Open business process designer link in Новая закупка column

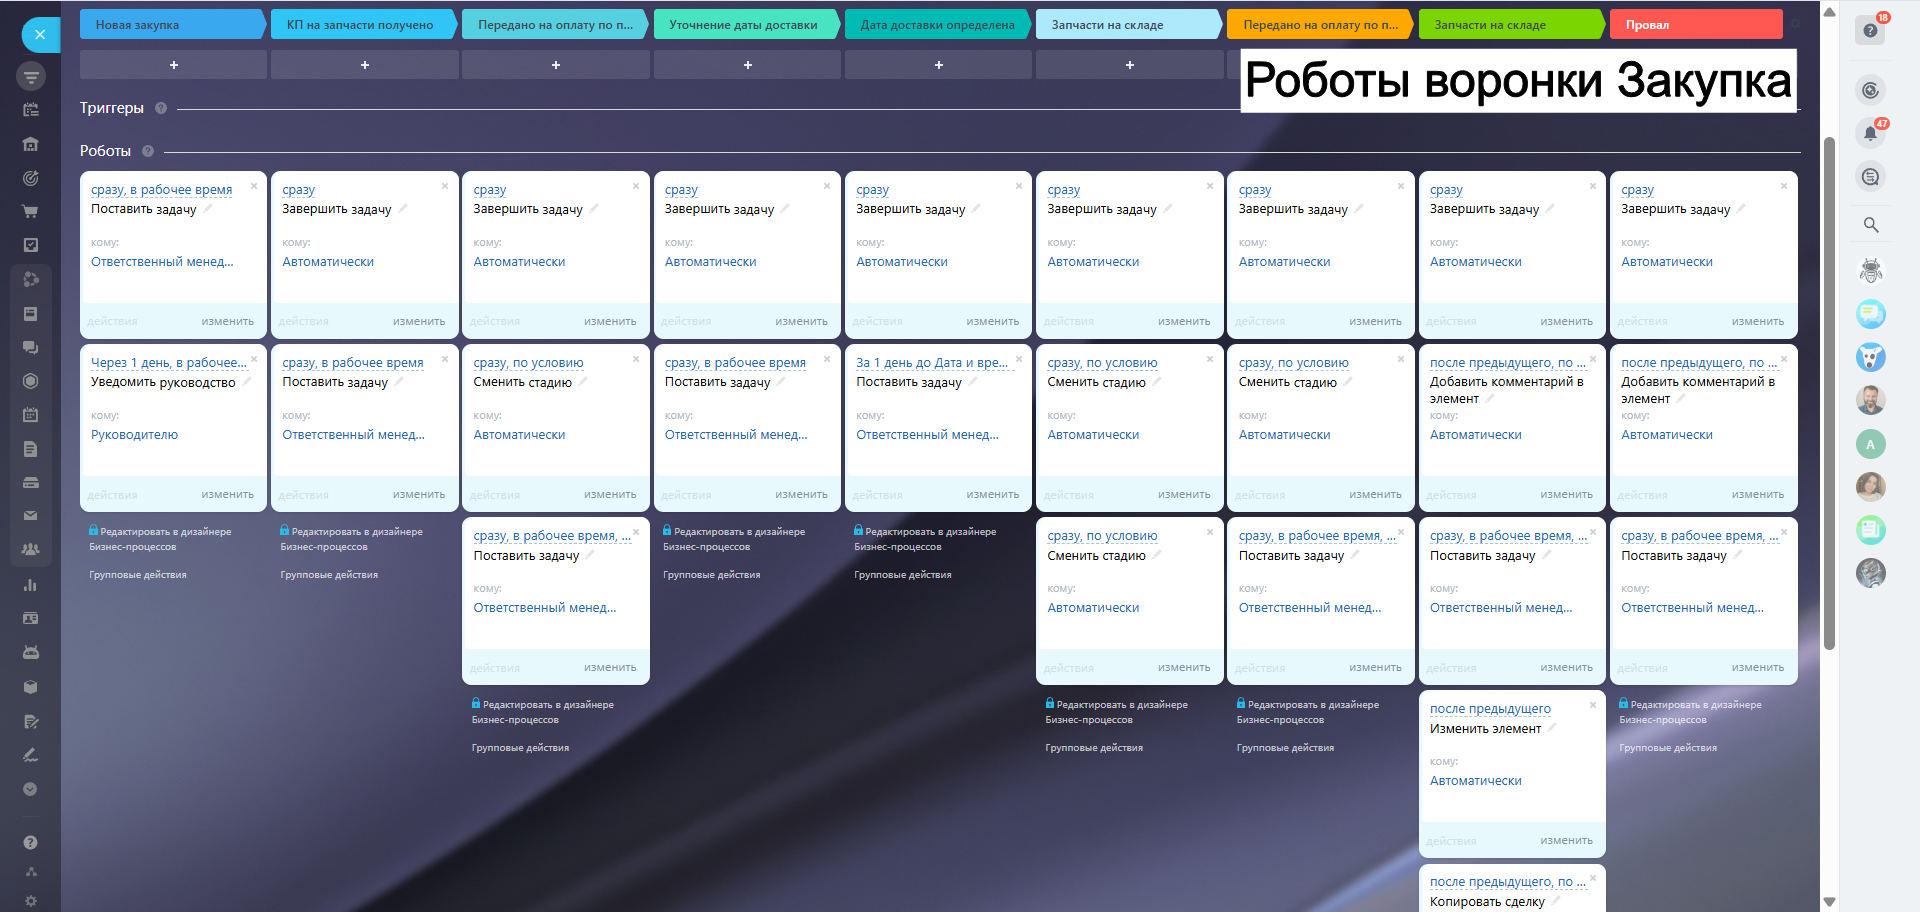[x=160, y=539]
